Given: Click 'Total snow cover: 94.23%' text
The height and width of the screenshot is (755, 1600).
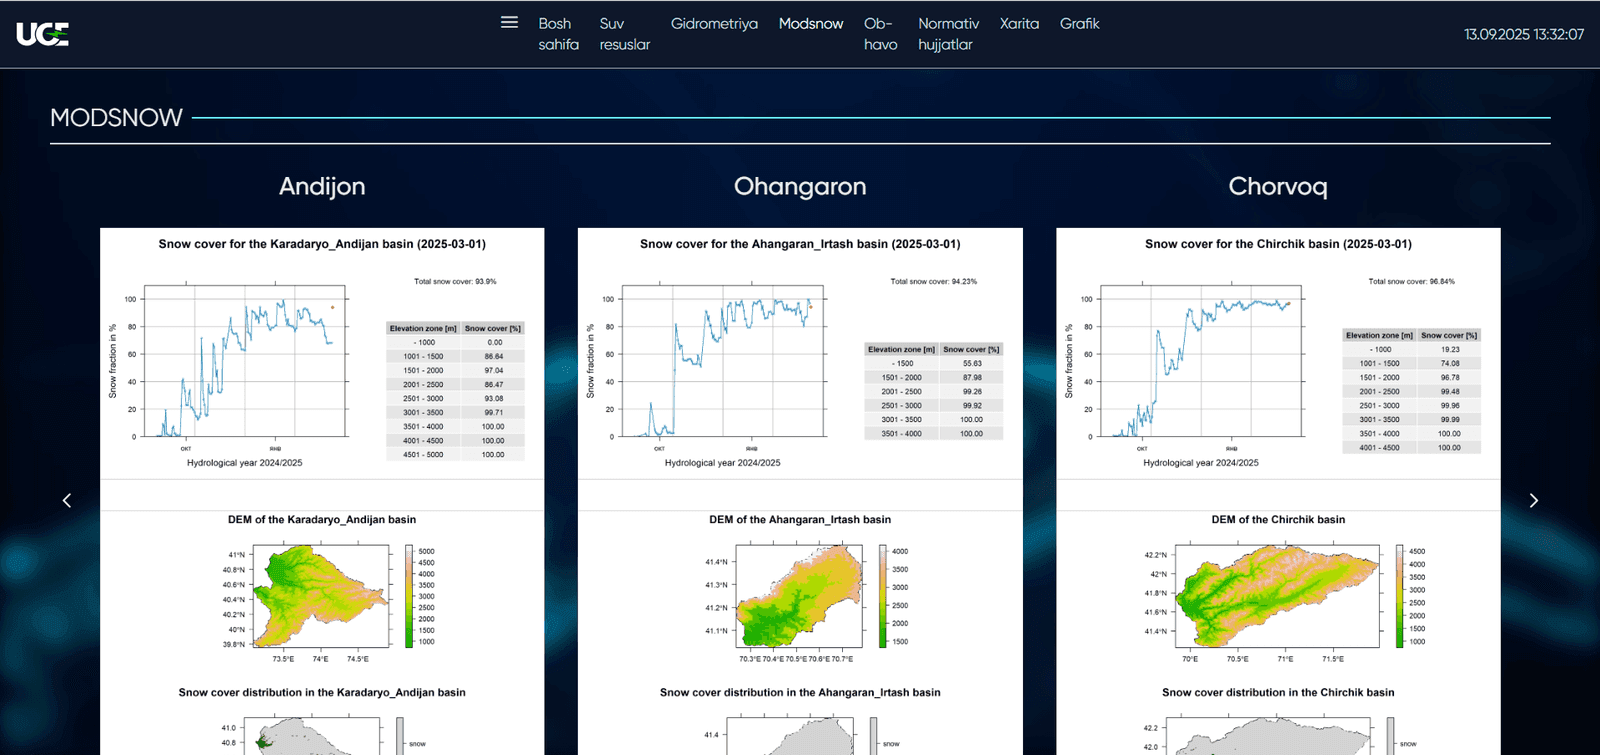Looking at the screenshot, I should [934, 282].
